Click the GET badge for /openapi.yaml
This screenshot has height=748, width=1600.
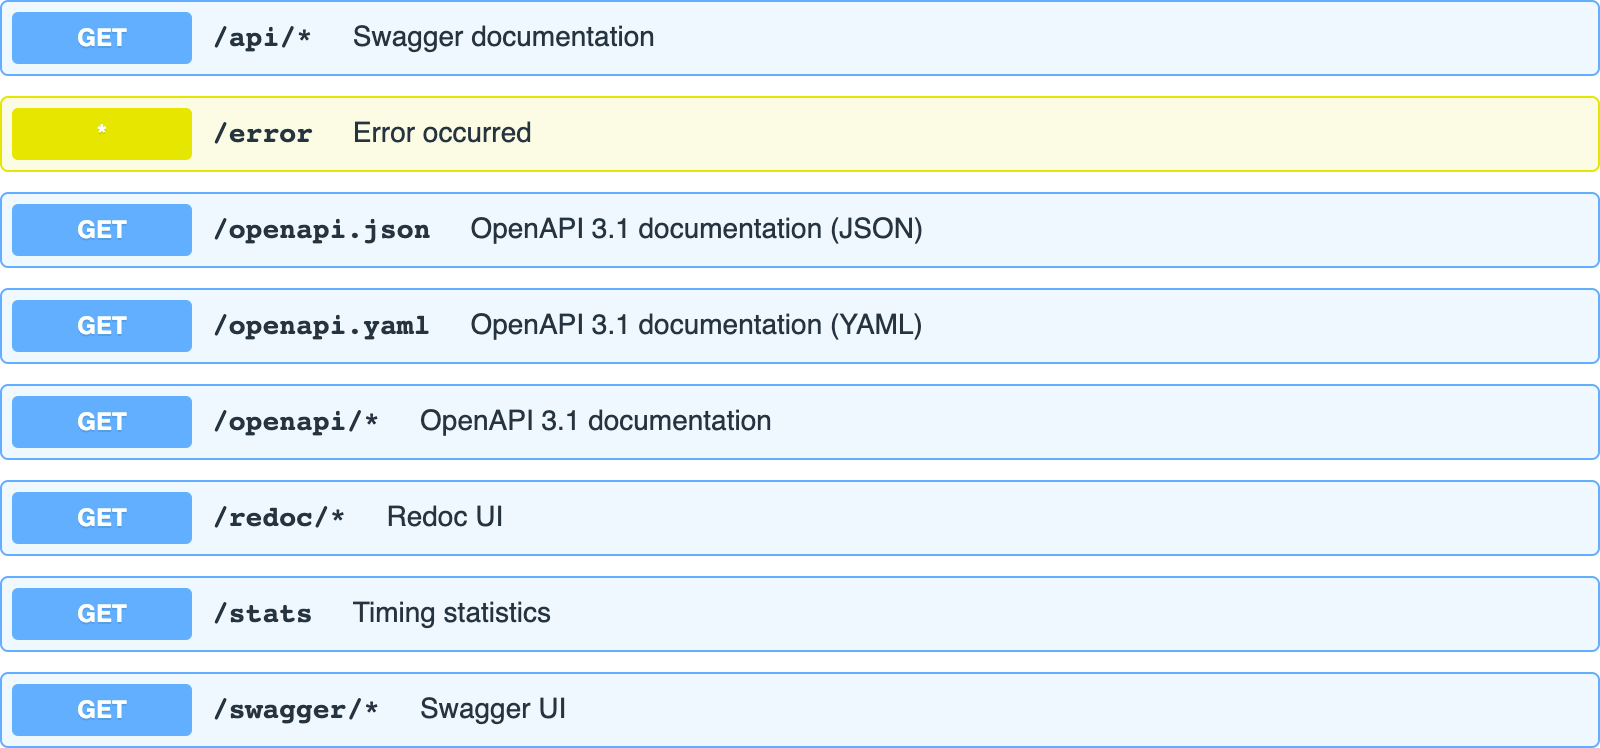[x=102, y=326]
